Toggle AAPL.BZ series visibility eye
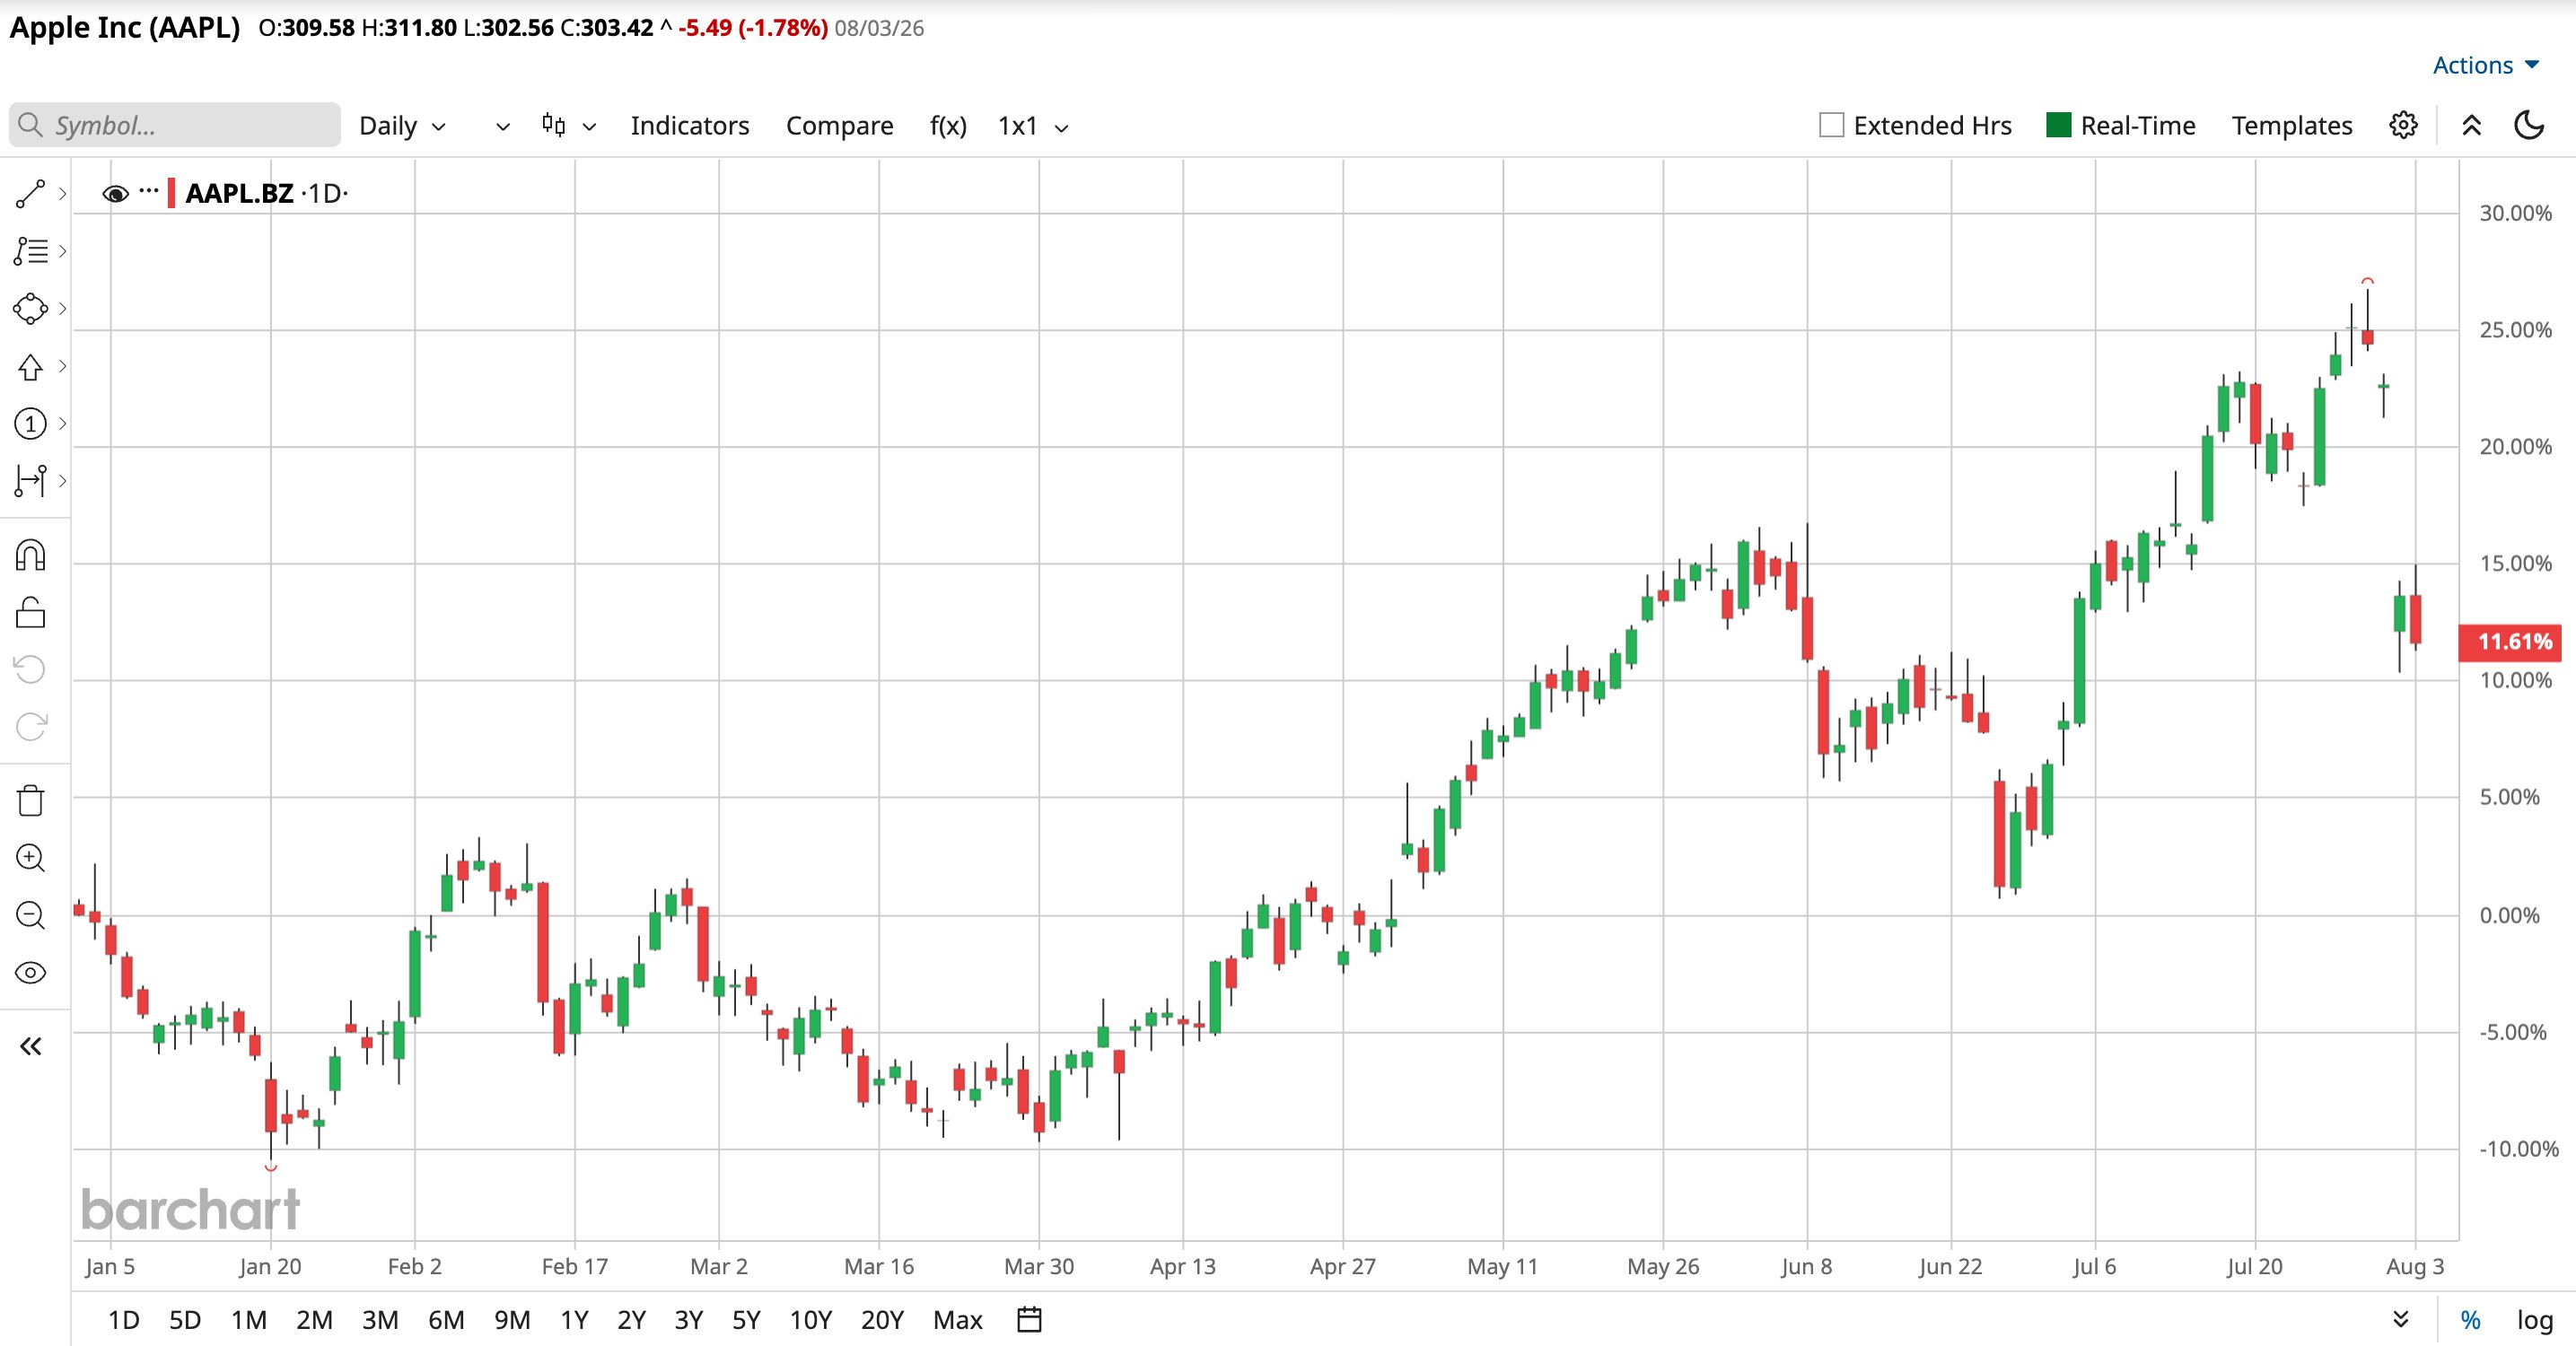Viewport: 2576px width, 1346px height. pos(115,193)
